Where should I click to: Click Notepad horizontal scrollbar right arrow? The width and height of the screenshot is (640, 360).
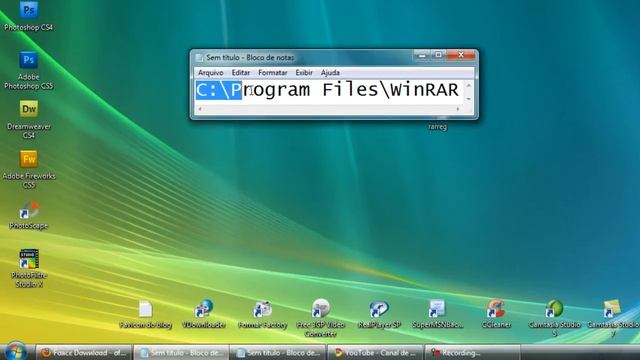coord(458,109)
